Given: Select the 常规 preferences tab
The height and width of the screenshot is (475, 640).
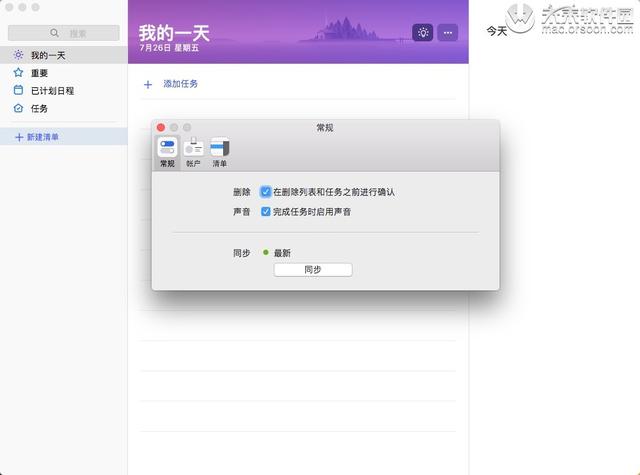Looking at the screenshot, I should pyautogui.click(x=167, y=153).
